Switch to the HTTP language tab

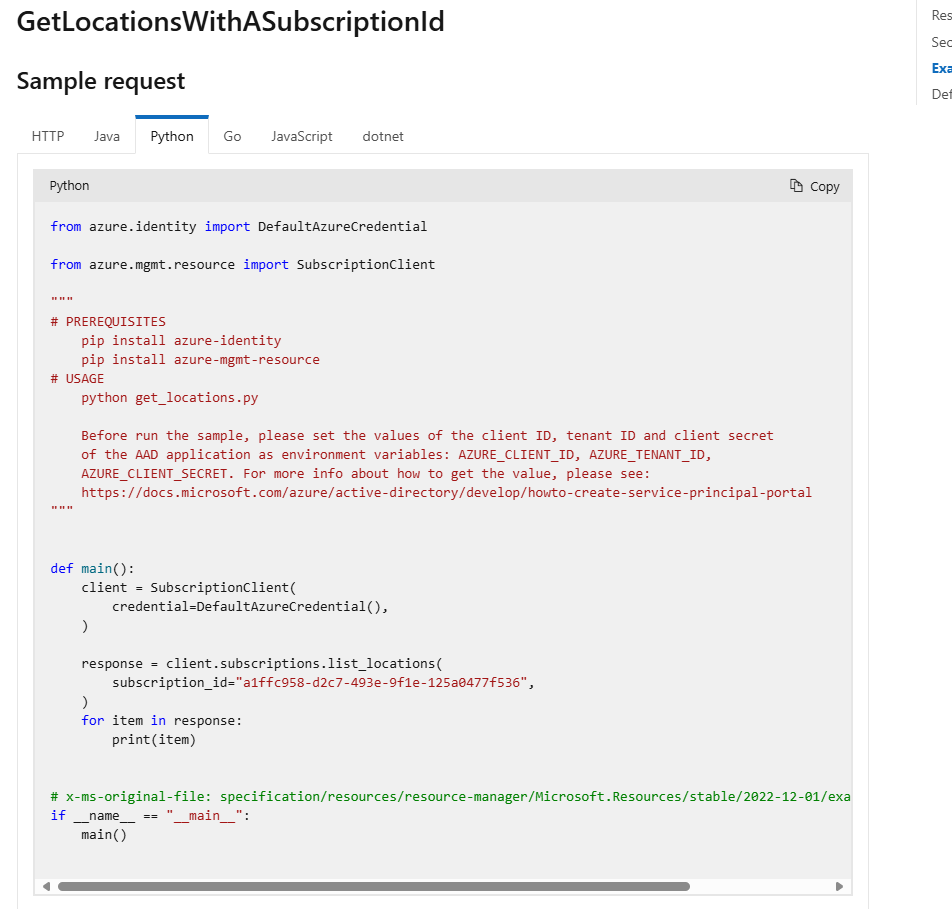pyautogui.click(x=47, y=136)
